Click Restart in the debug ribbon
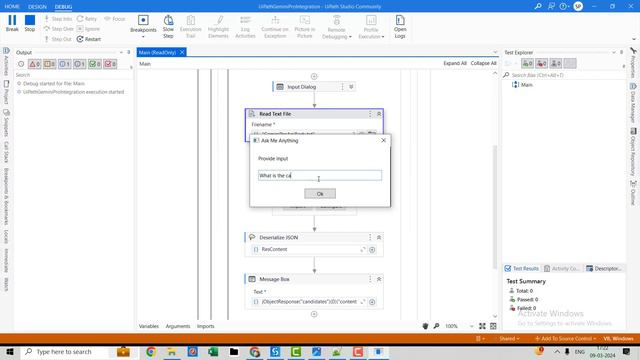The width and height of the screenshot is (640, 360). coord(89,39)
